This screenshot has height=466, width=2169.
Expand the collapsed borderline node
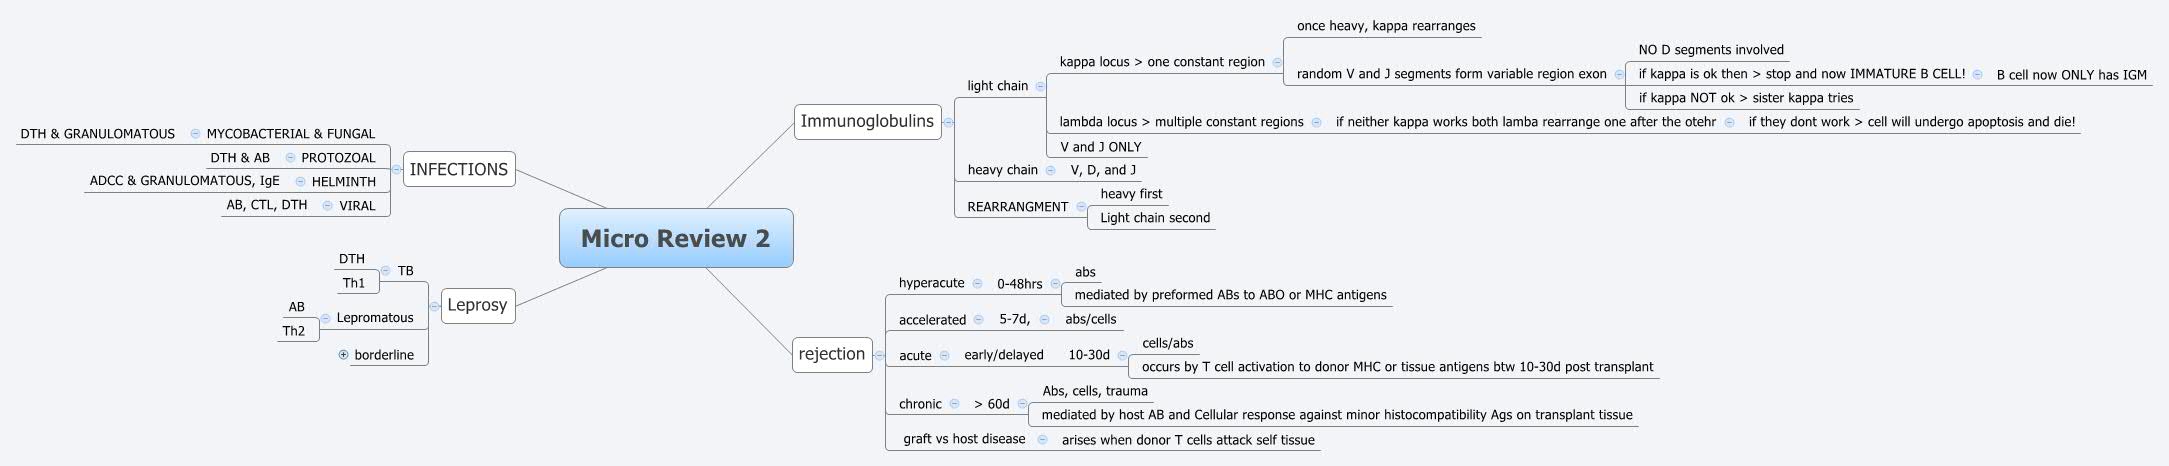[343, 355]
